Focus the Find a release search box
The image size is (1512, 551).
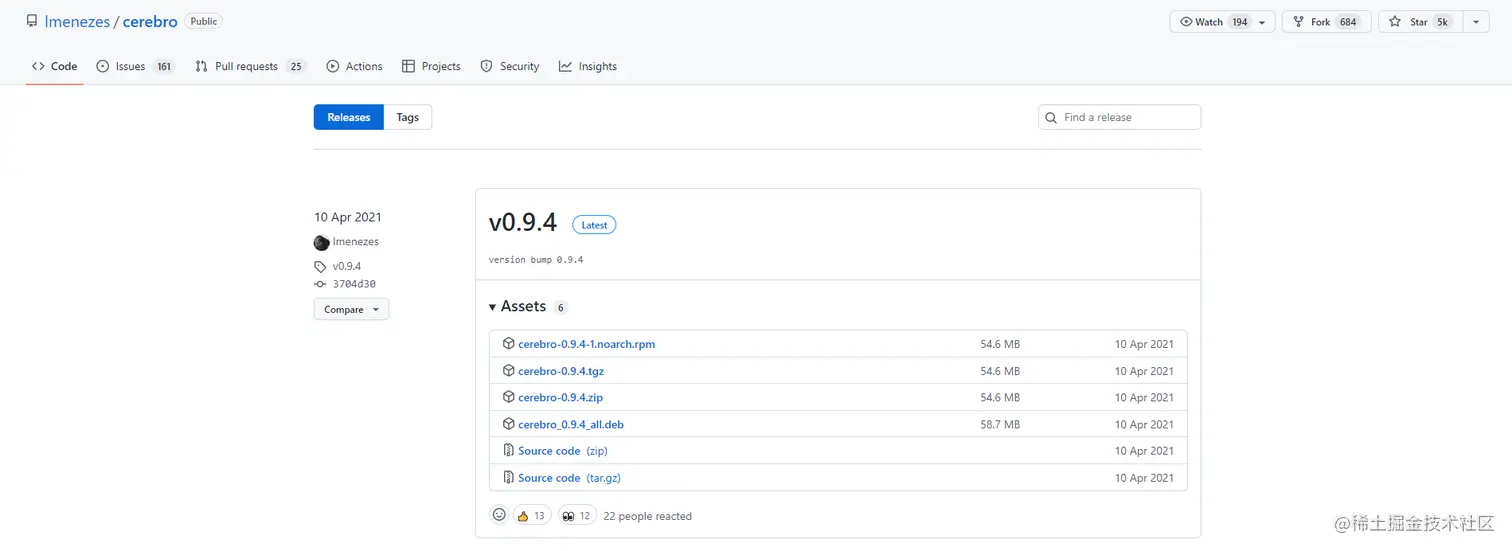1119,117
